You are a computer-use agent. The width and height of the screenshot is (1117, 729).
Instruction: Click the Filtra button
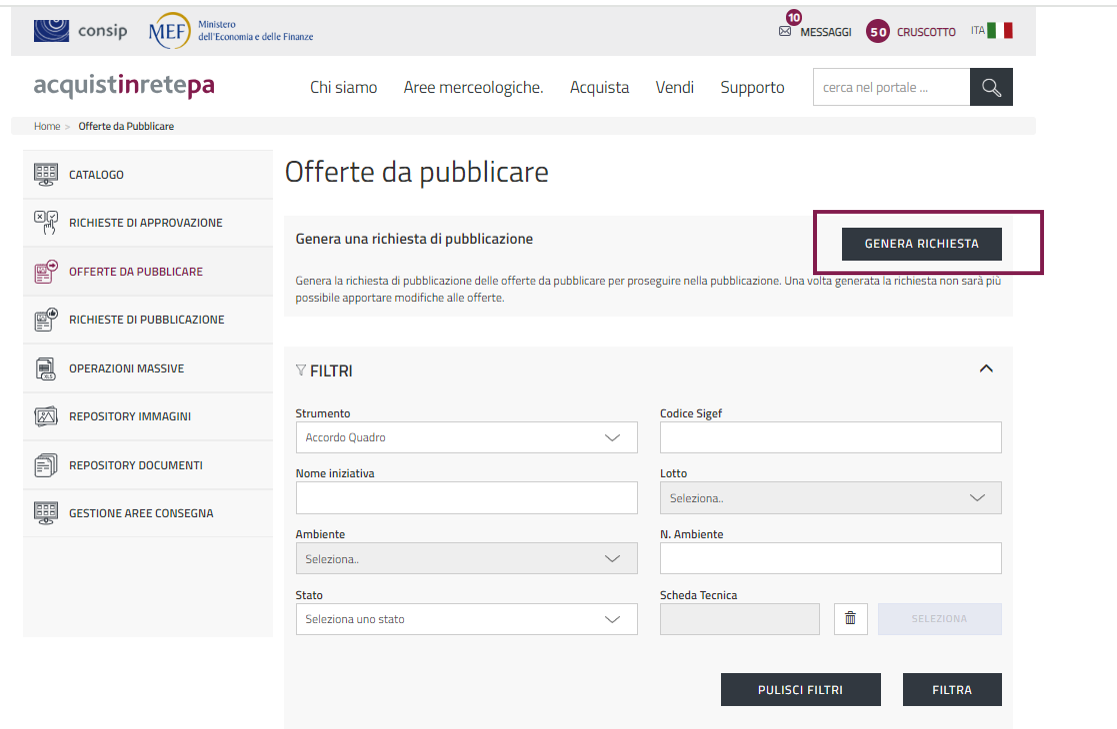pyautogui.click(x=951, y=690)
